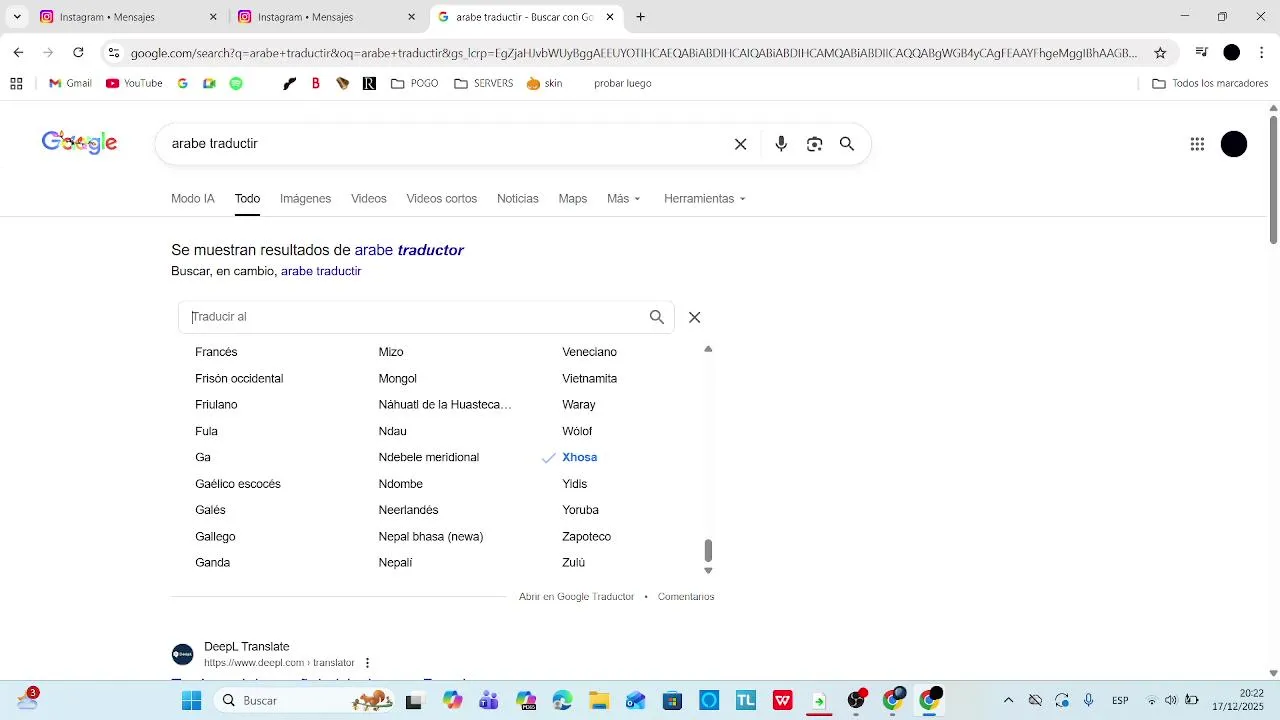Open the media control icon in Chrome toolbar

coord(1202,52)
